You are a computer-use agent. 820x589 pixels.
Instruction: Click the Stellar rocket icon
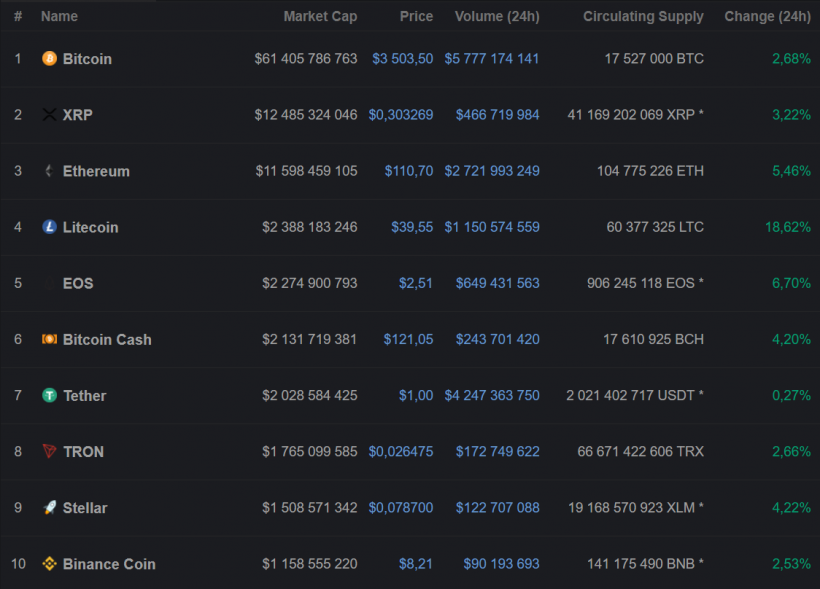pos(49,508)
